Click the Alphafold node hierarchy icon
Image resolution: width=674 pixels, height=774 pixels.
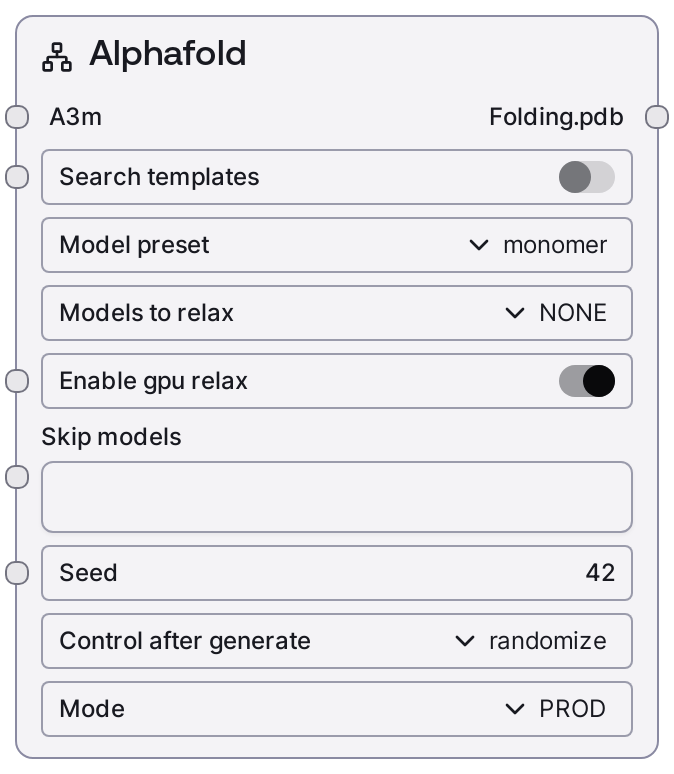[57, 57]
